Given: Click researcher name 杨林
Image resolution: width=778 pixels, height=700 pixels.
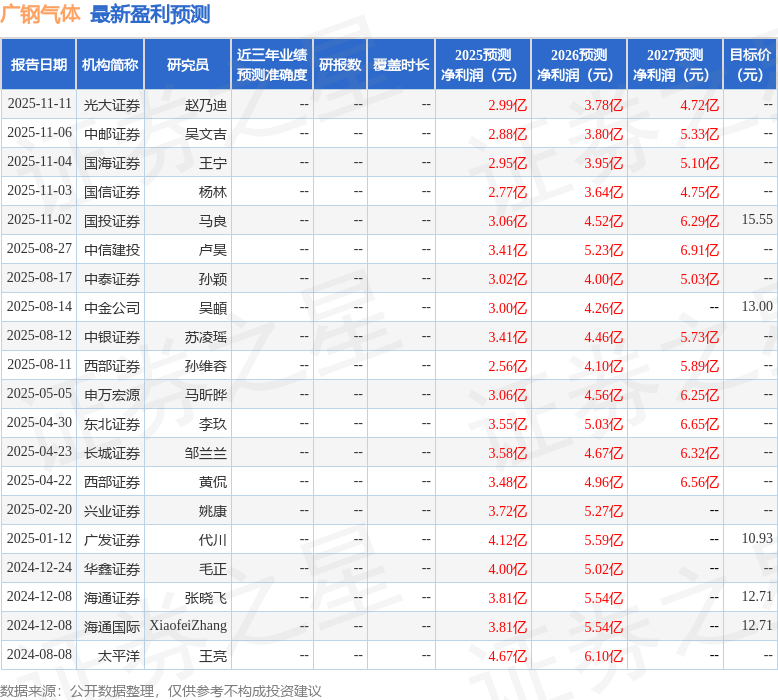Looking at the screenshot, I should pos(213,192).
